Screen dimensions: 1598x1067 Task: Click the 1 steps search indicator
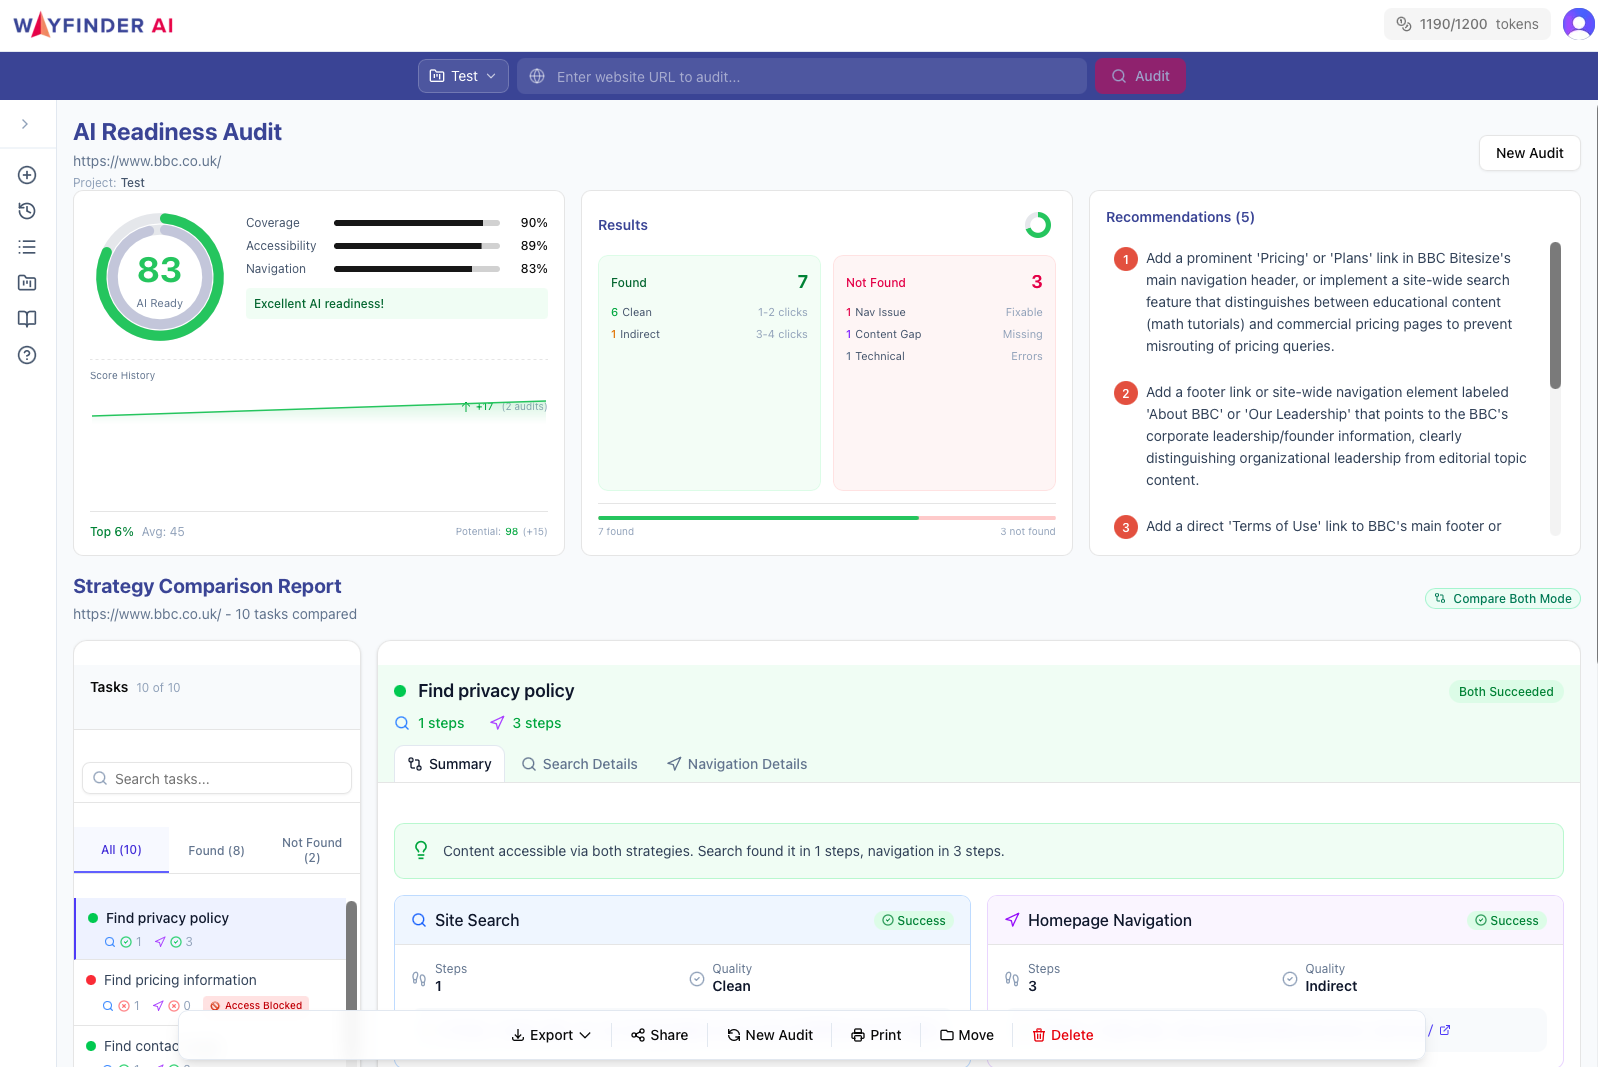[x=429, y=723]
